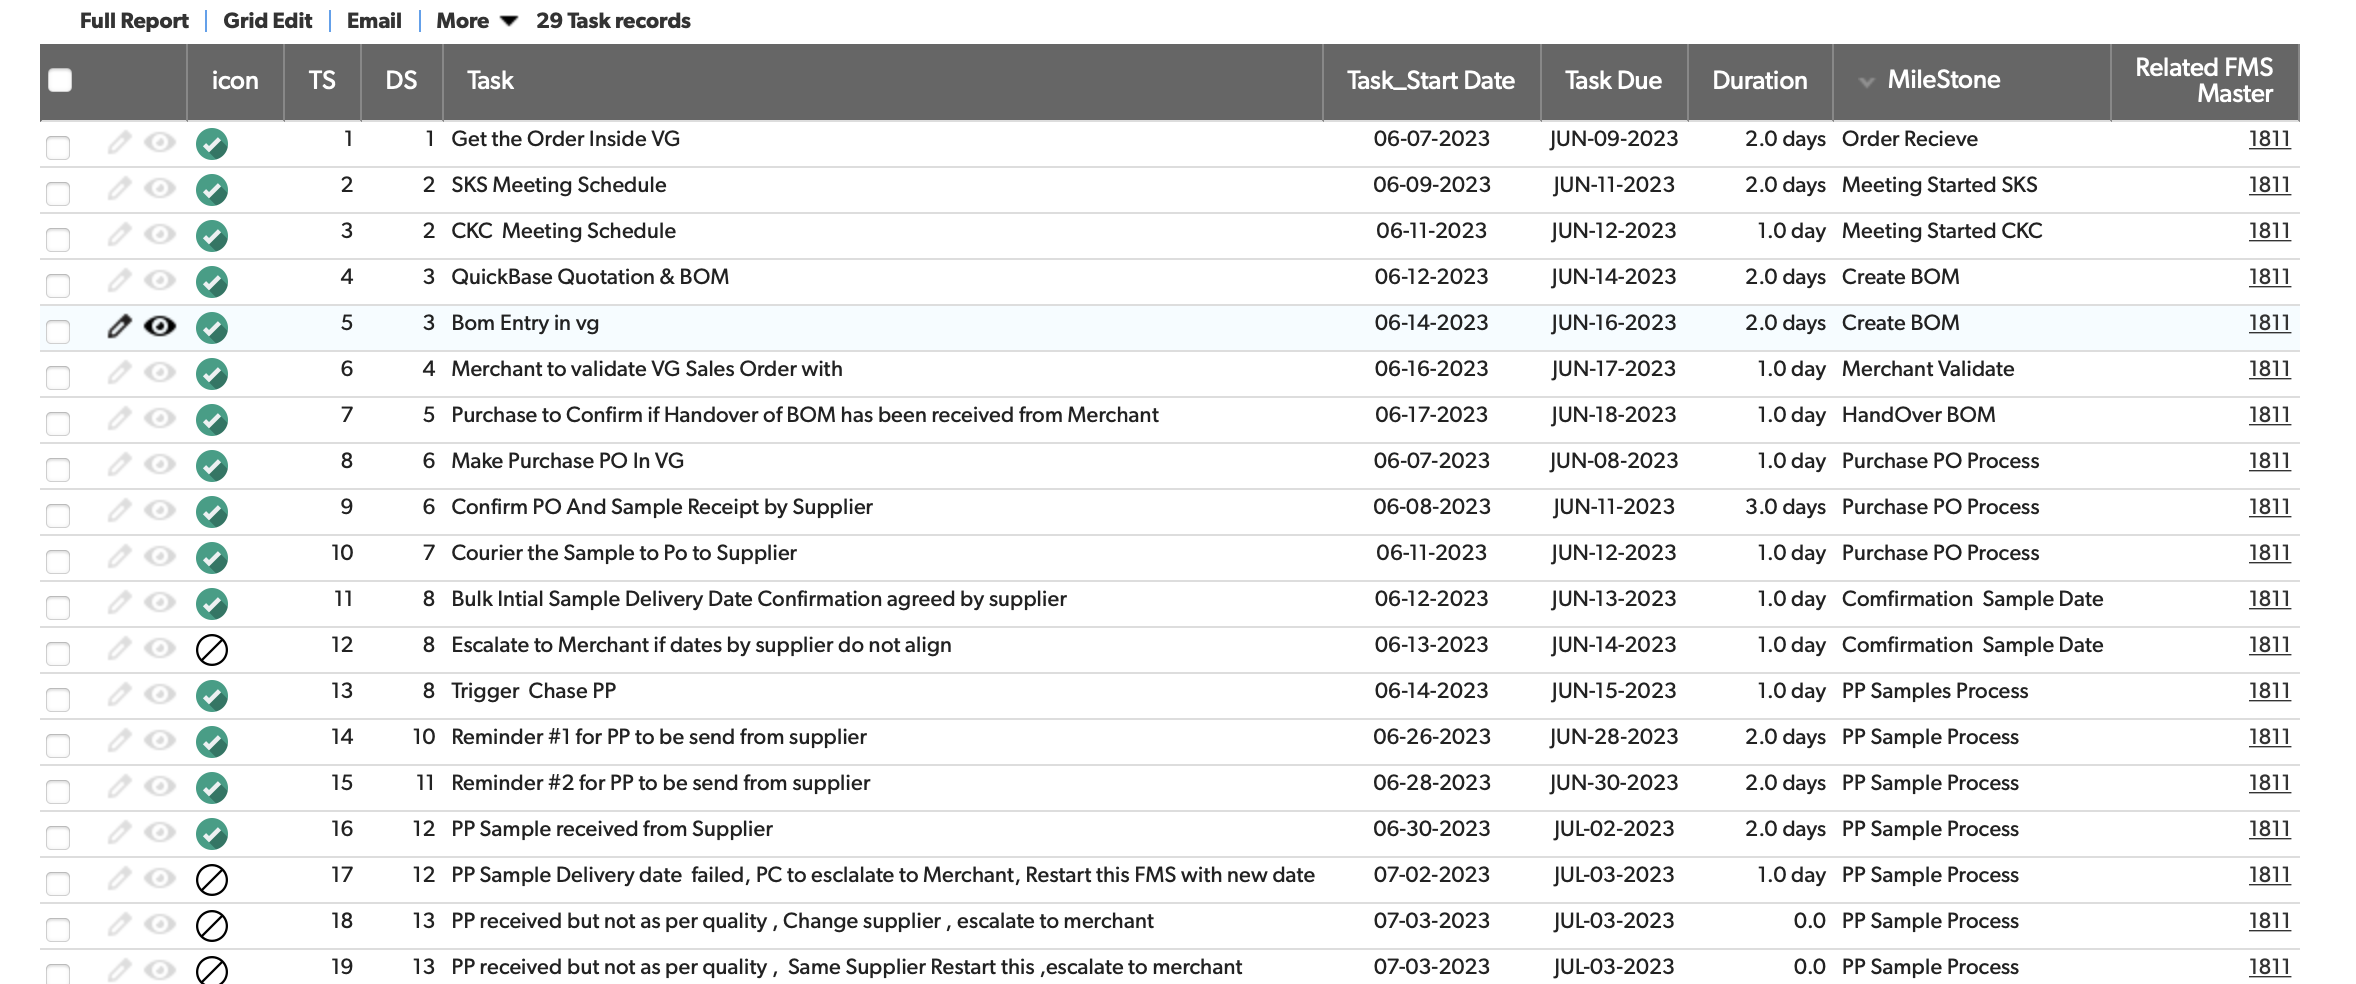Viewport: 2356px width, 984px height.
Task: Sort by Task Due column header
Action: [1613, 80]
